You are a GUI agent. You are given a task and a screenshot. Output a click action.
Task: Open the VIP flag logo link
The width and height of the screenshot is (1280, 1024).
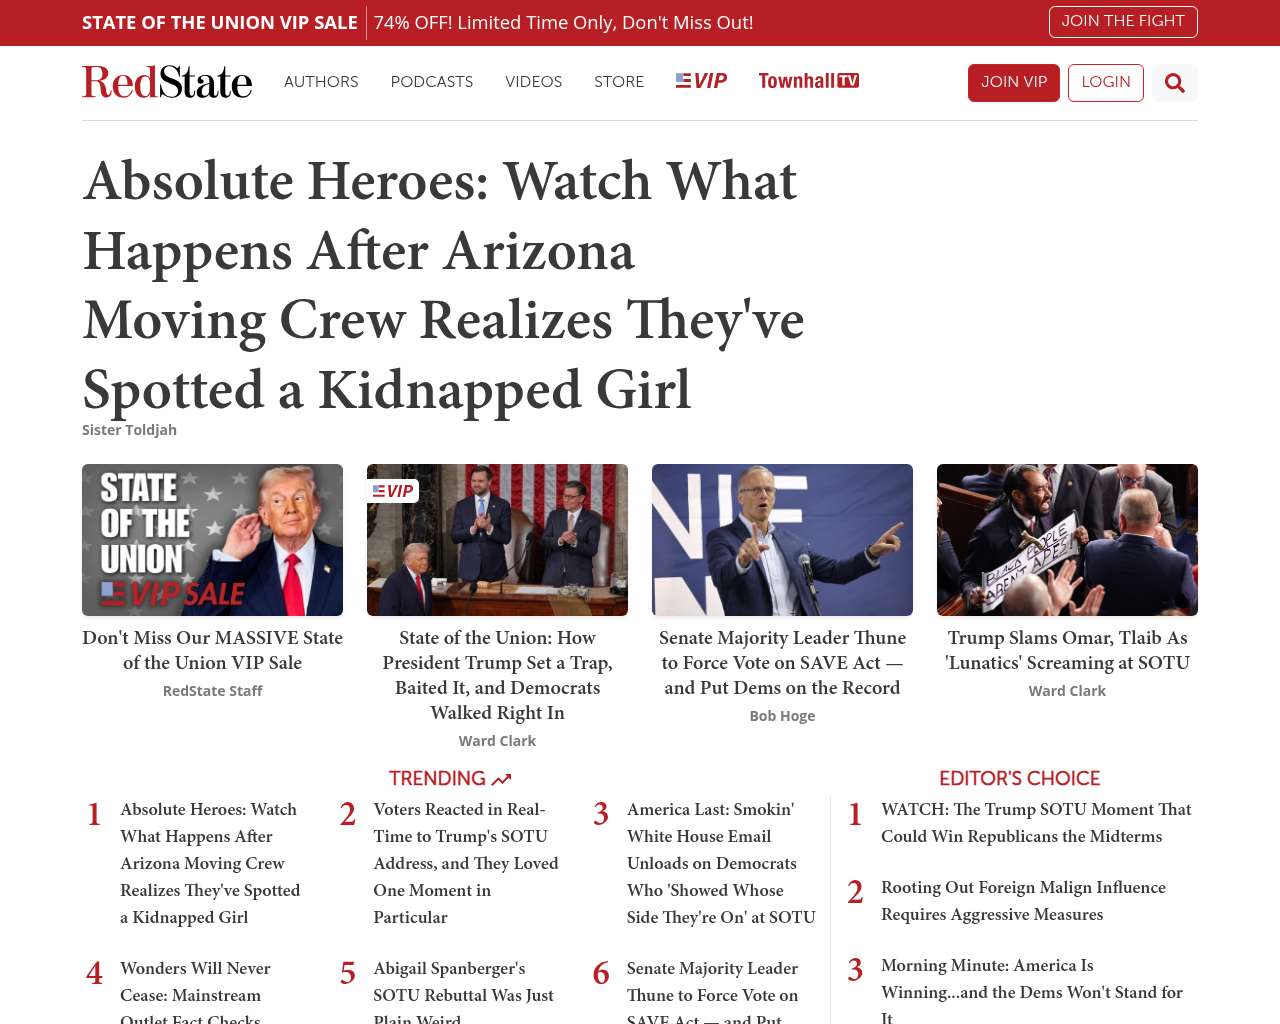click(701, 81)
